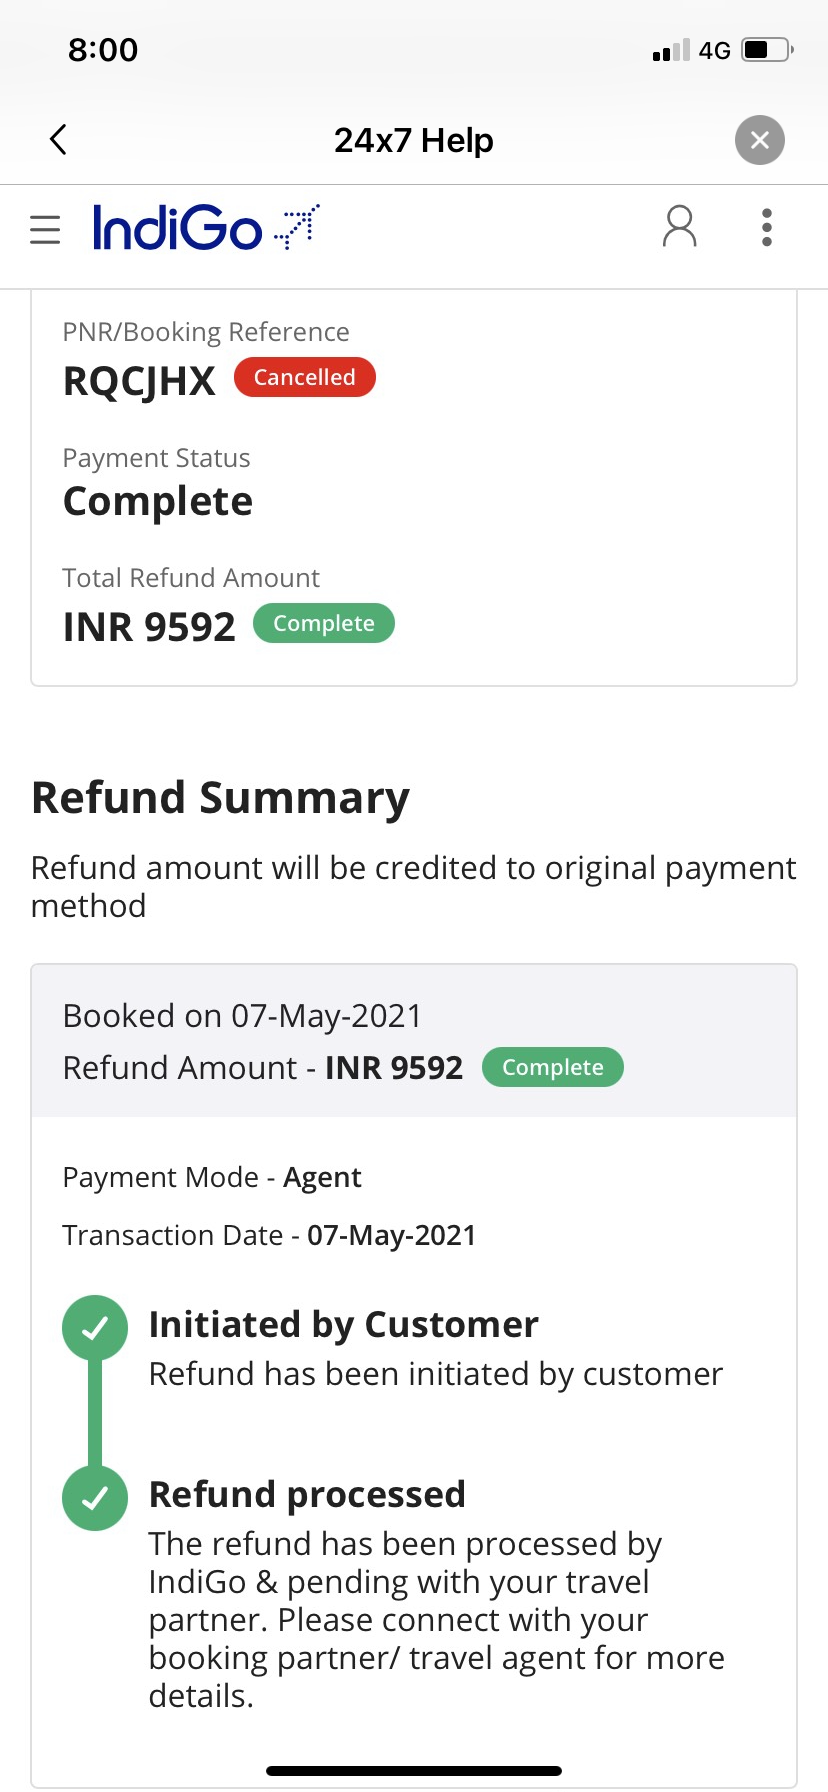Tap the back arrow in header
This screenshot has height=1792, width=828.
pyautogui.click(x=59, y=140)
